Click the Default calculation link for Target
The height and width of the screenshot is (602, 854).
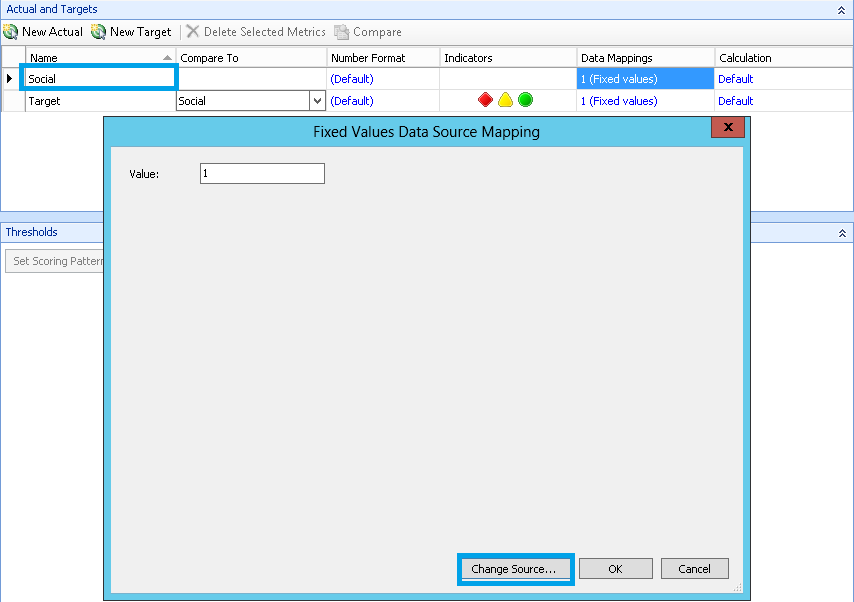pos(735,100)
